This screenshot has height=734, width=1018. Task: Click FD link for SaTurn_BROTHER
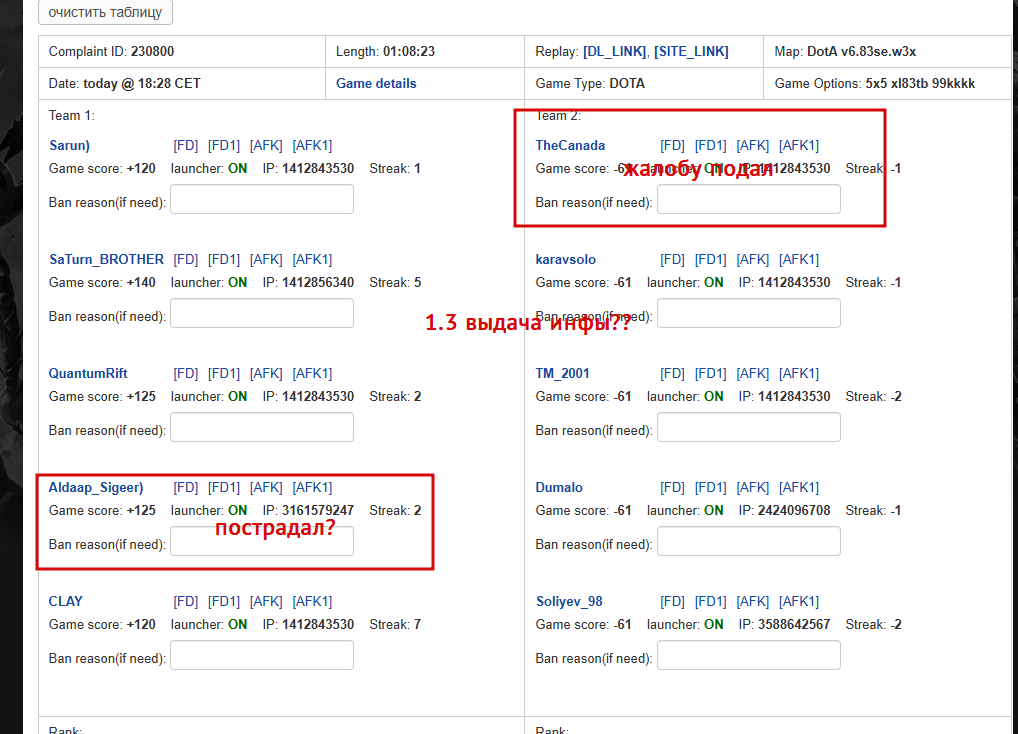click(x=186, y=260)
